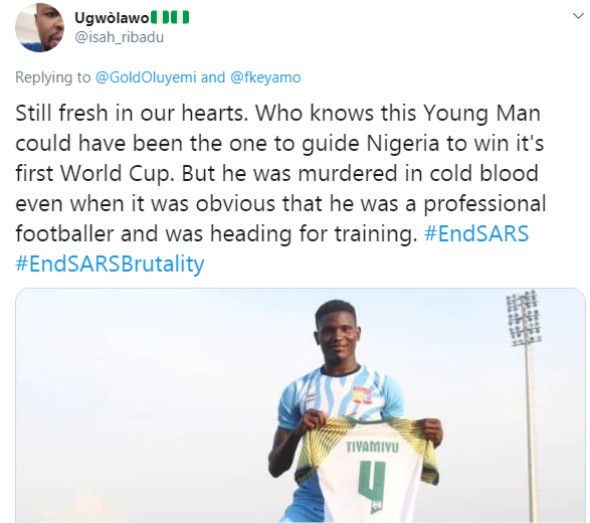Click the number 4 on the held jersey
Viewport: 590px width, 523px height.
[370, 480]
